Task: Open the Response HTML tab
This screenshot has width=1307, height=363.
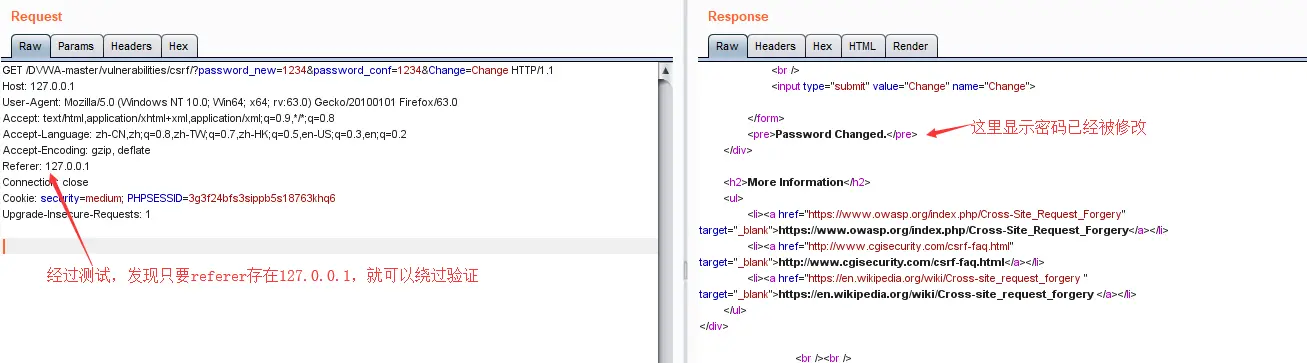Action: click(862, 46)
